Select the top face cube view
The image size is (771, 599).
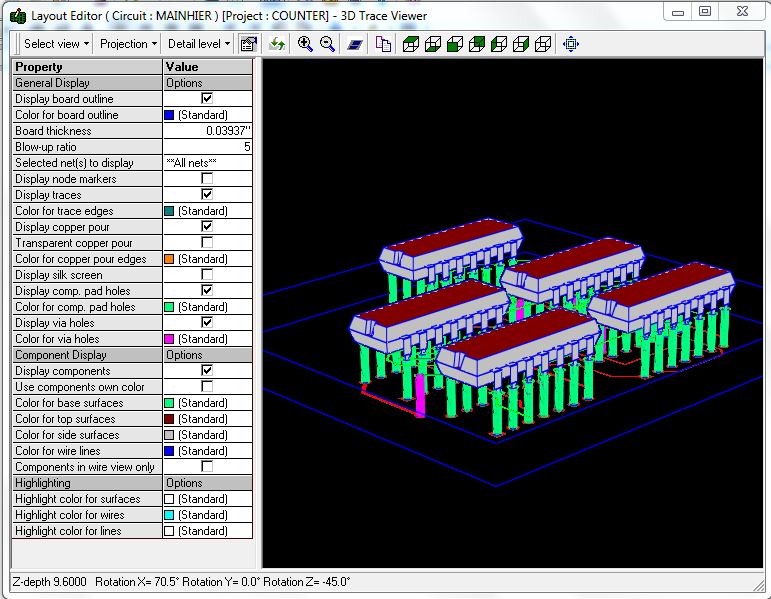(x=411, y=44)
